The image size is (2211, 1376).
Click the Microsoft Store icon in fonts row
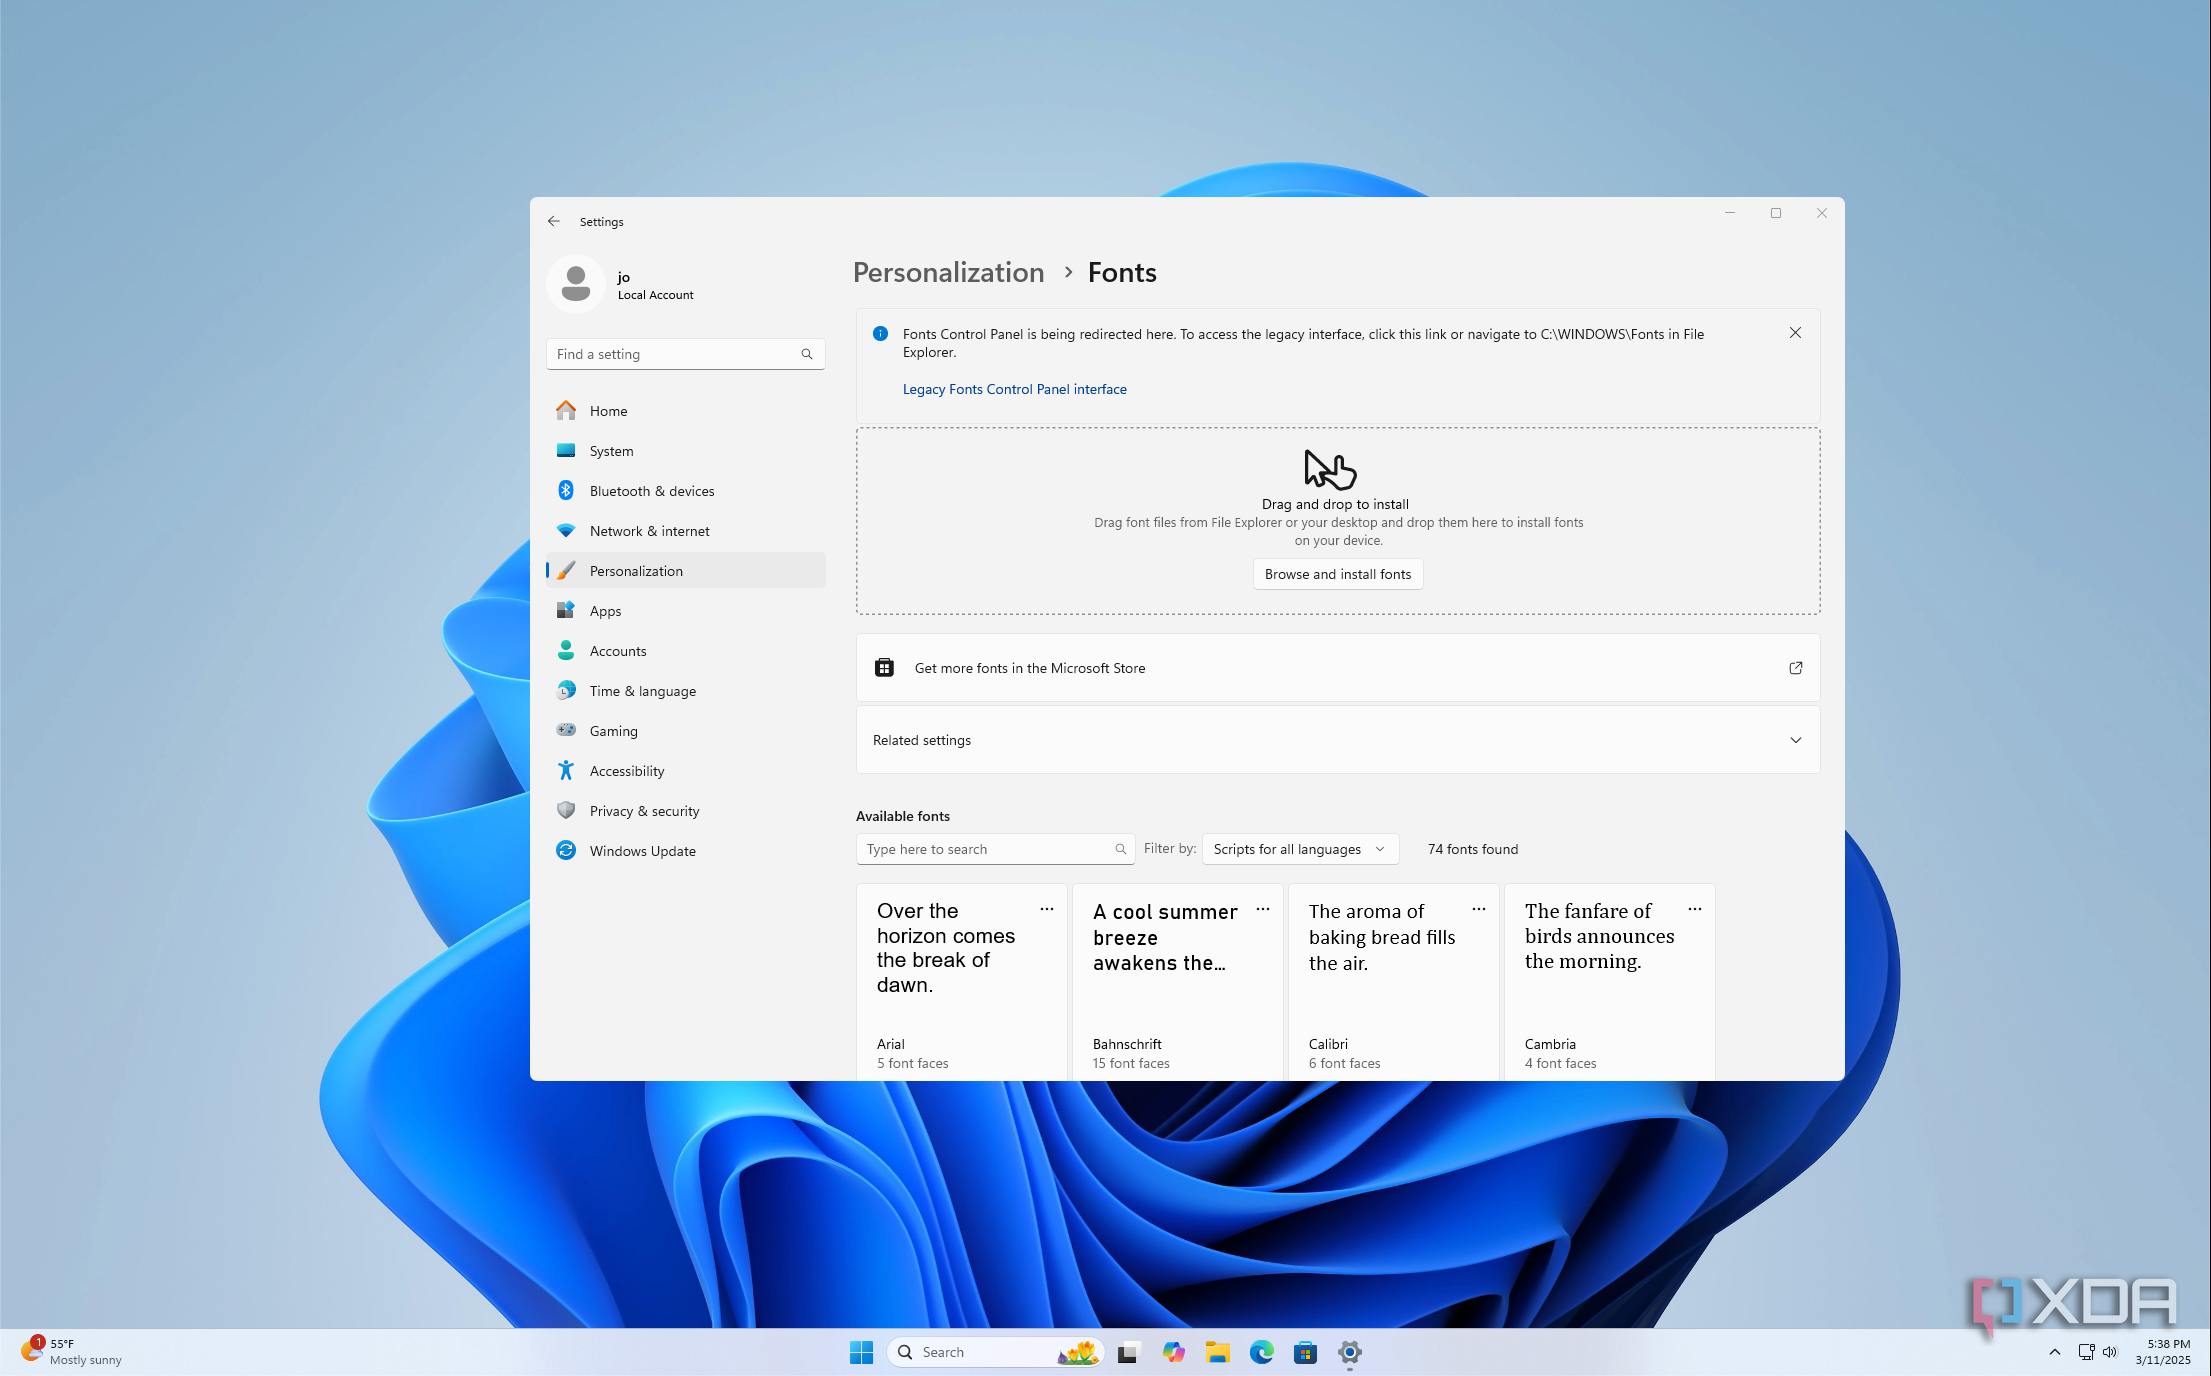click(884, 668)
